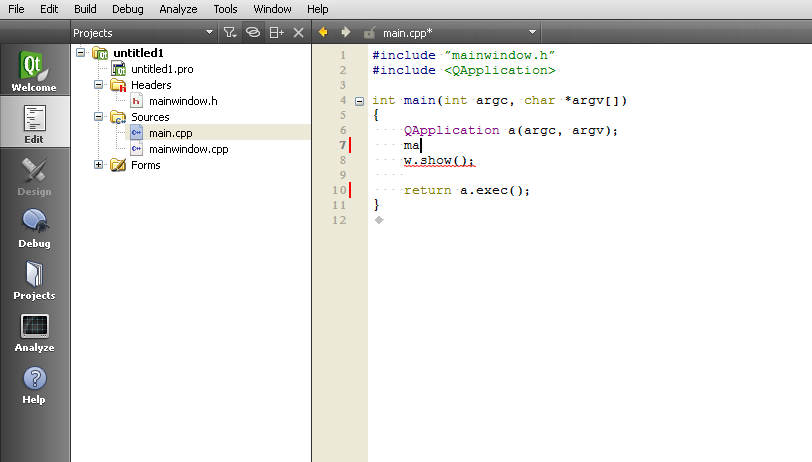Click the filter tree icon
This screenshot has width=812, height=462.
229,33
